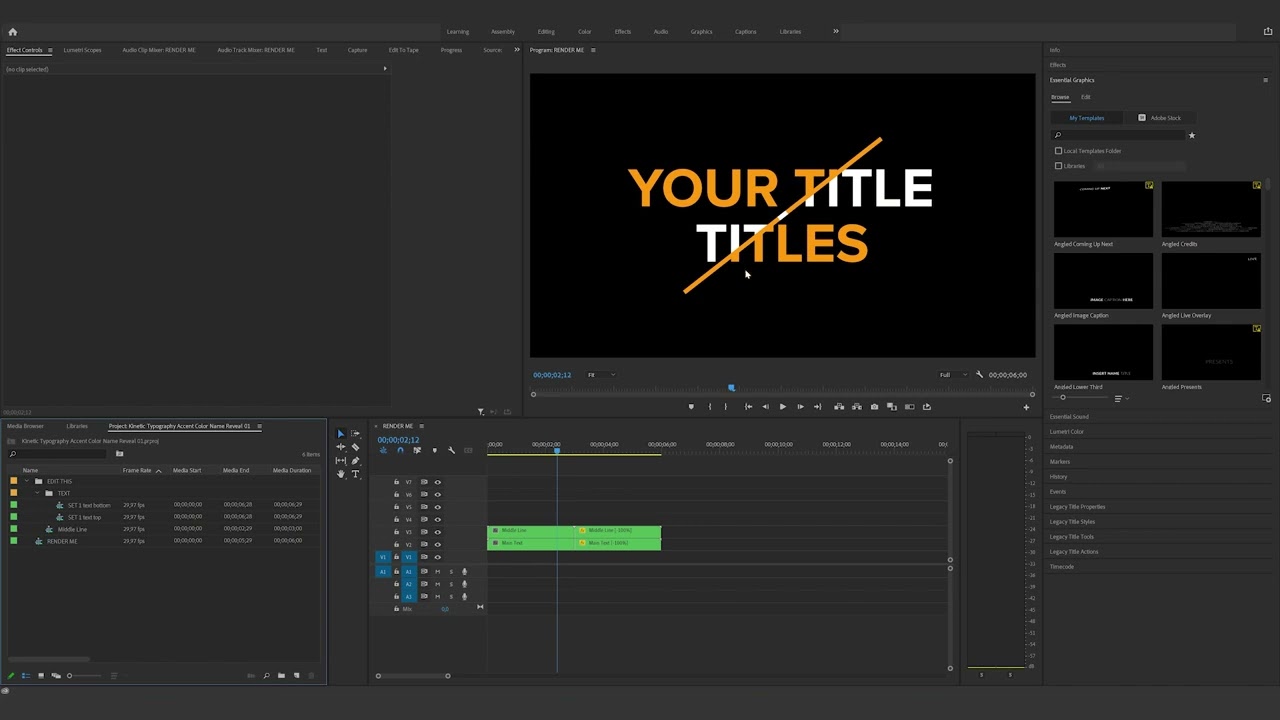
Task: Collapse the EDIT THIS bin
Action: [x=28, y=481]
